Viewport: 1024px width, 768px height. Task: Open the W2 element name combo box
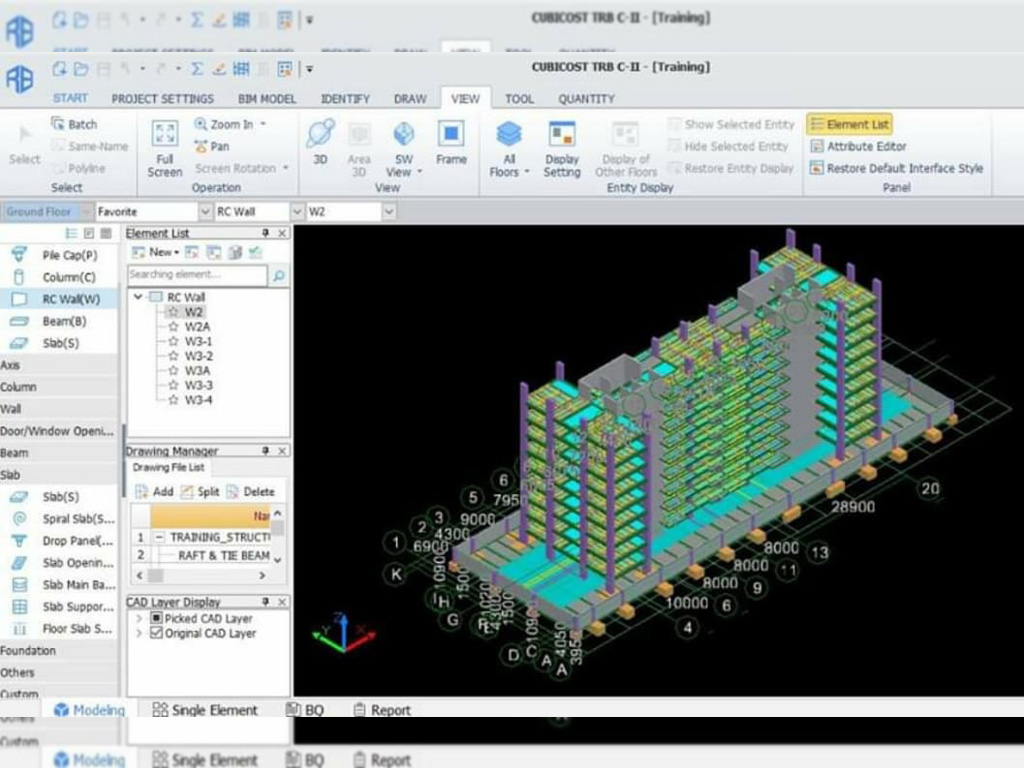351,212
